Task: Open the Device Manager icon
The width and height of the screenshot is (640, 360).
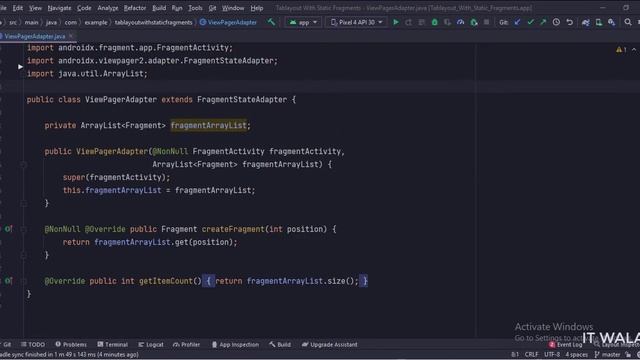Action: pyautogui.click(x=599, y=22)
